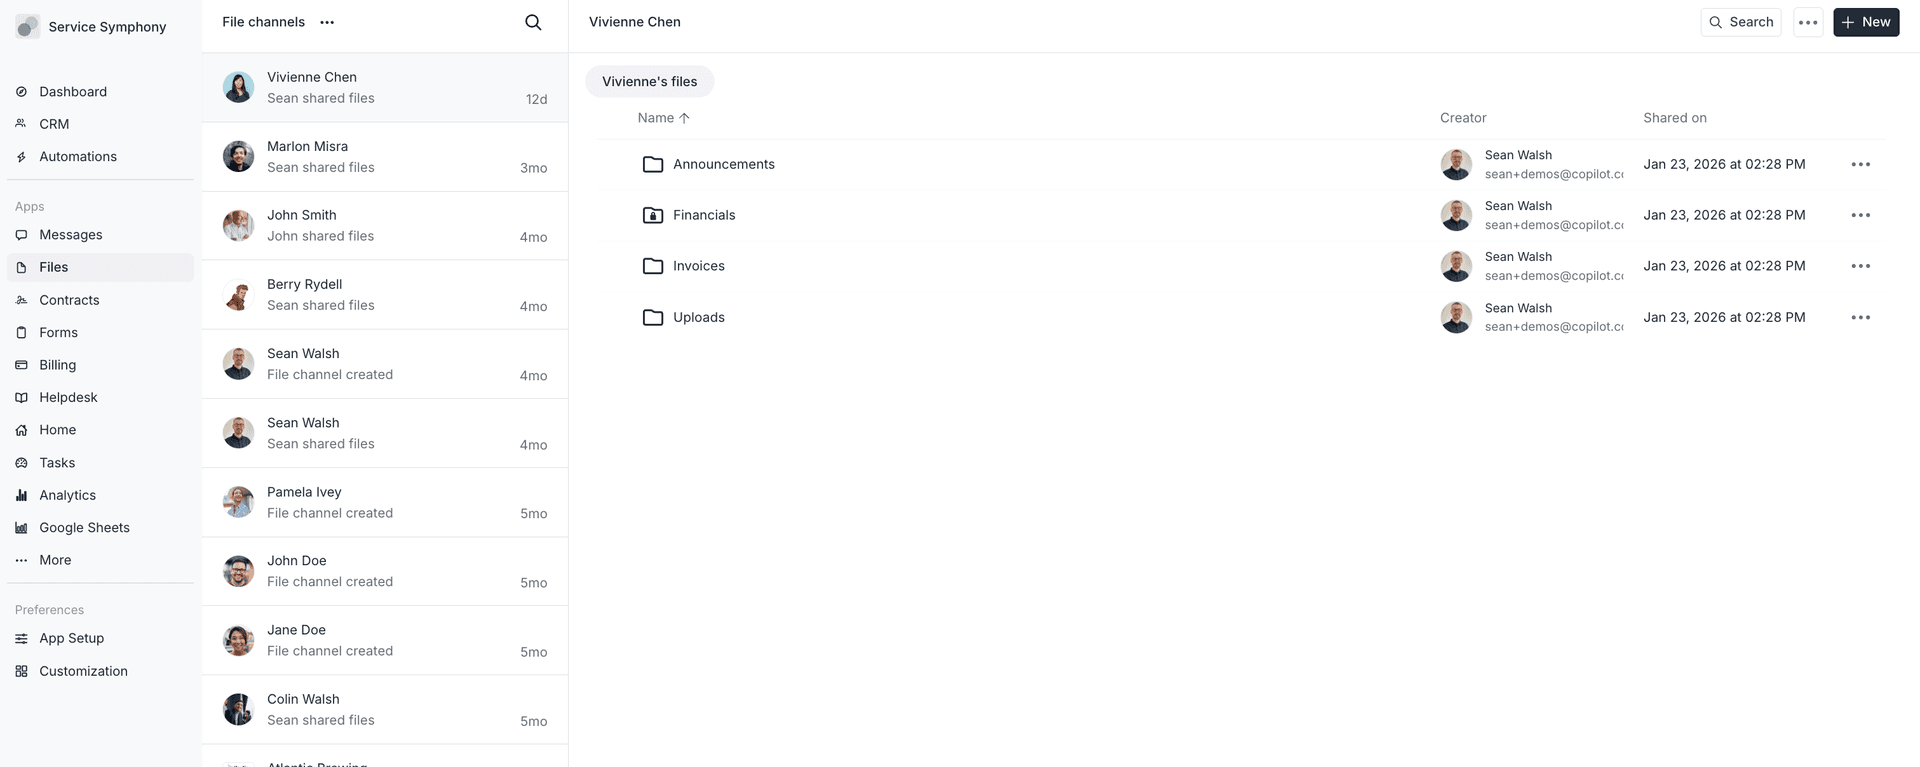1920x767 pixels.
Task: Open the Analytics app
Action: [x=67, y=494]
